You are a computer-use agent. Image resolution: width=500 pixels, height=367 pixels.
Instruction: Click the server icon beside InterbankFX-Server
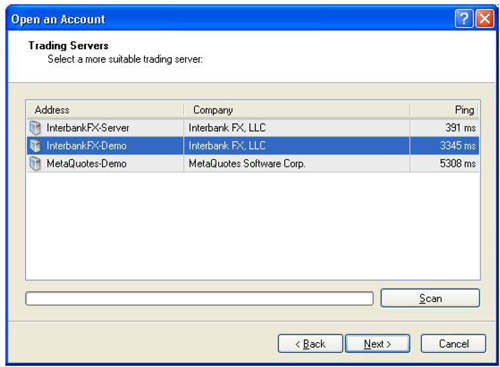[x=35, y=128]
